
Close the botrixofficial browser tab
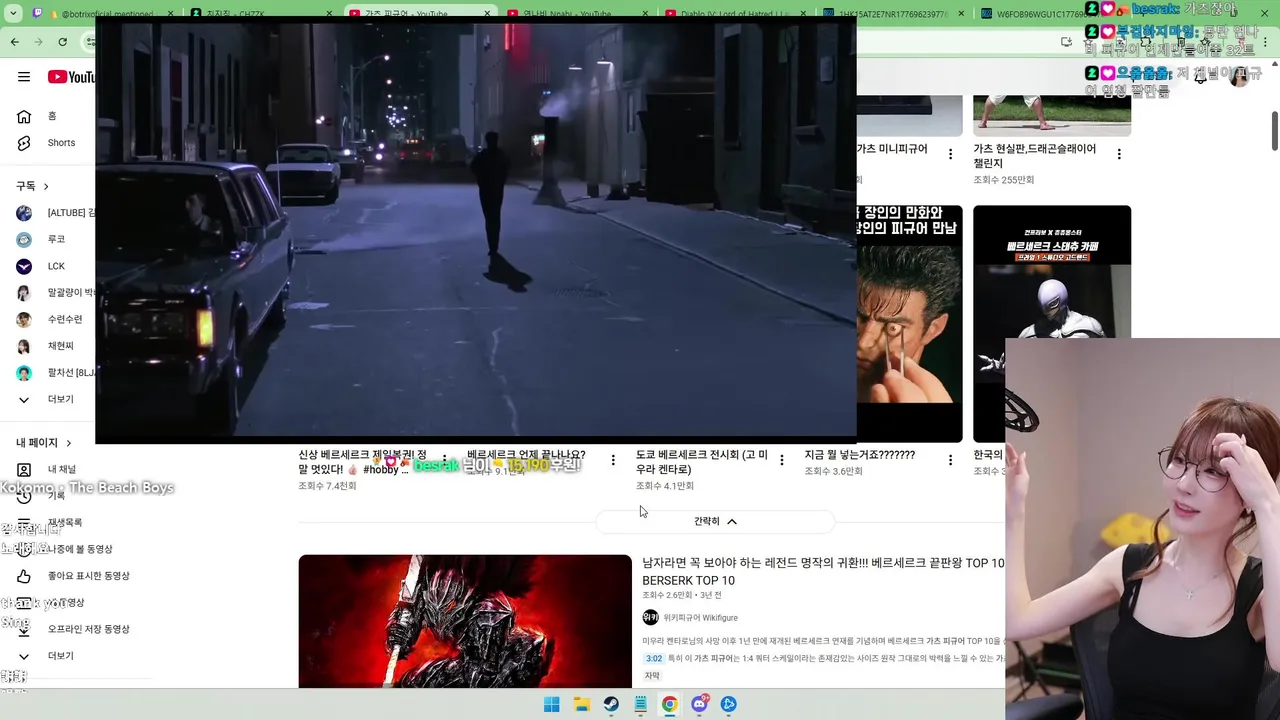[x=171, y=14]
